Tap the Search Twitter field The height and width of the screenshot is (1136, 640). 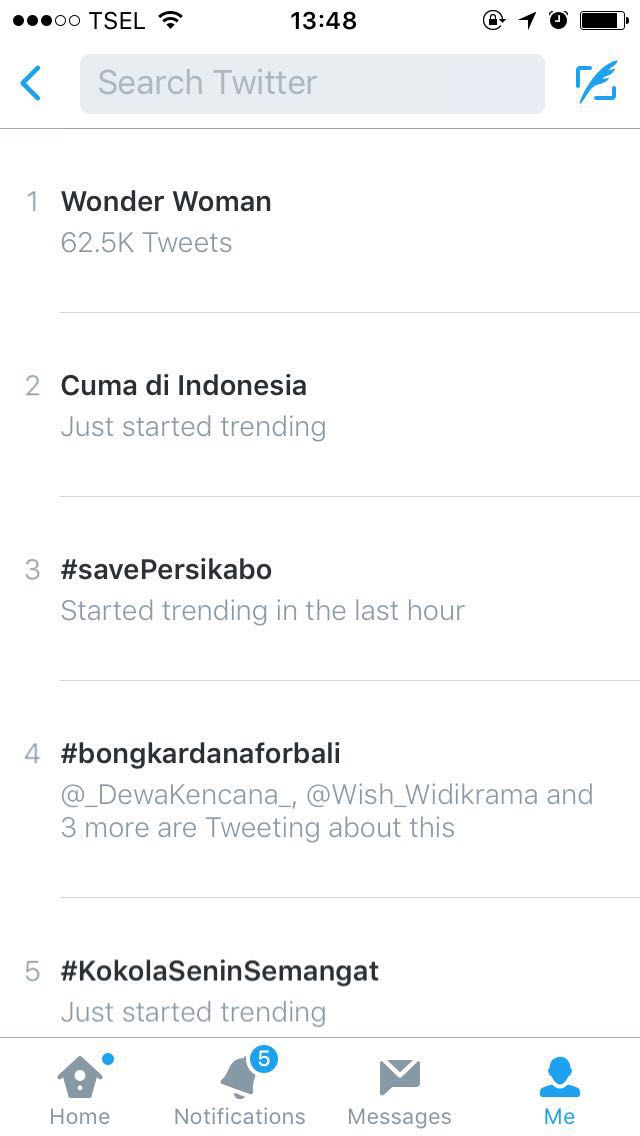click(x=312, y=83)
